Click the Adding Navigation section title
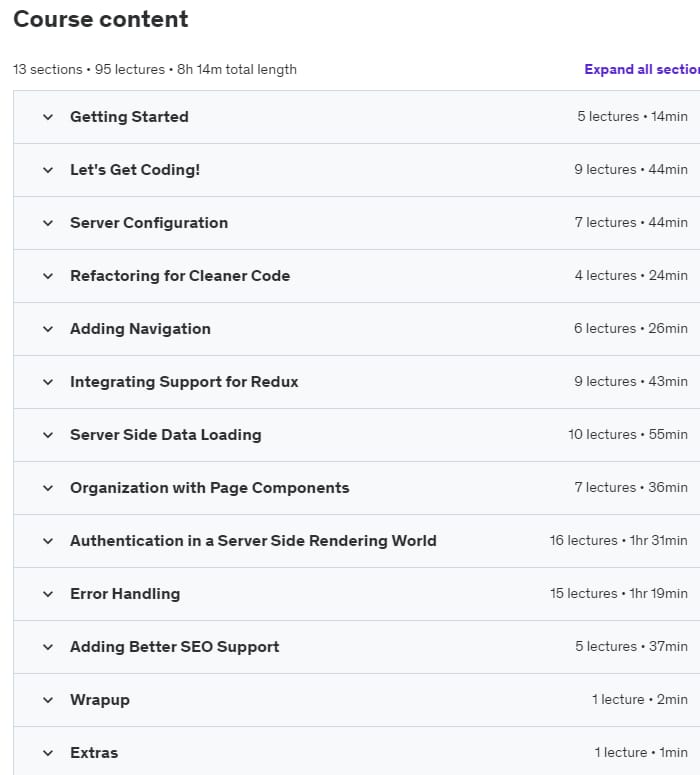 pyautogui.click(x=140, y=329)
